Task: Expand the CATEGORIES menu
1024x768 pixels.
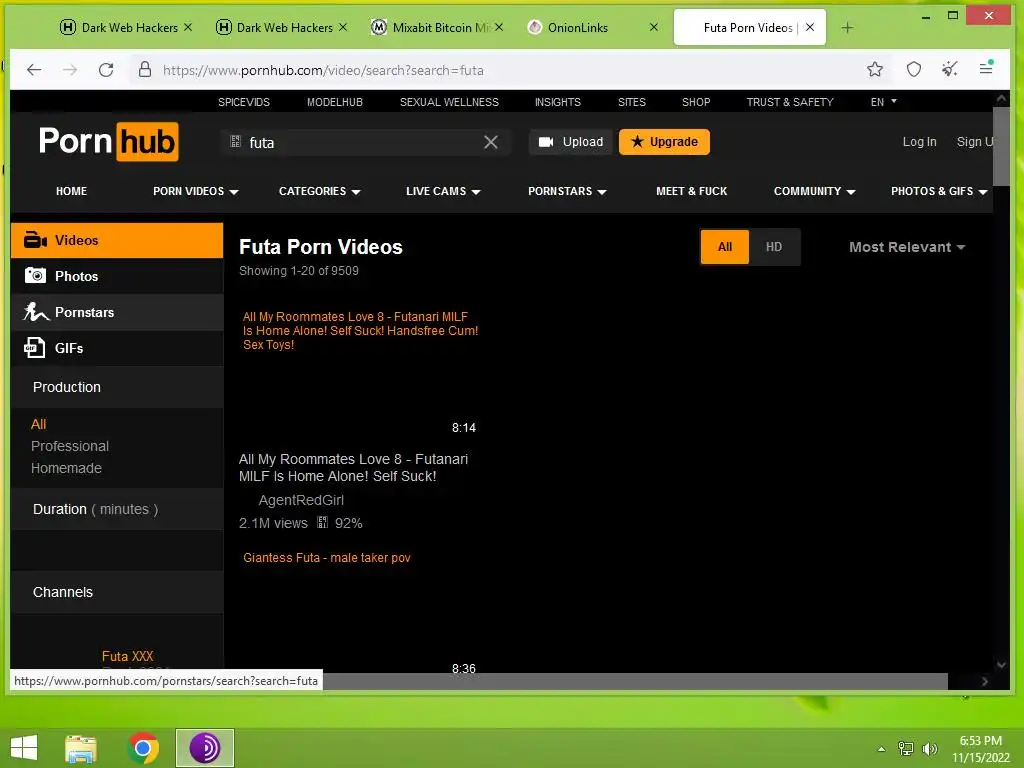Action: 319,191
